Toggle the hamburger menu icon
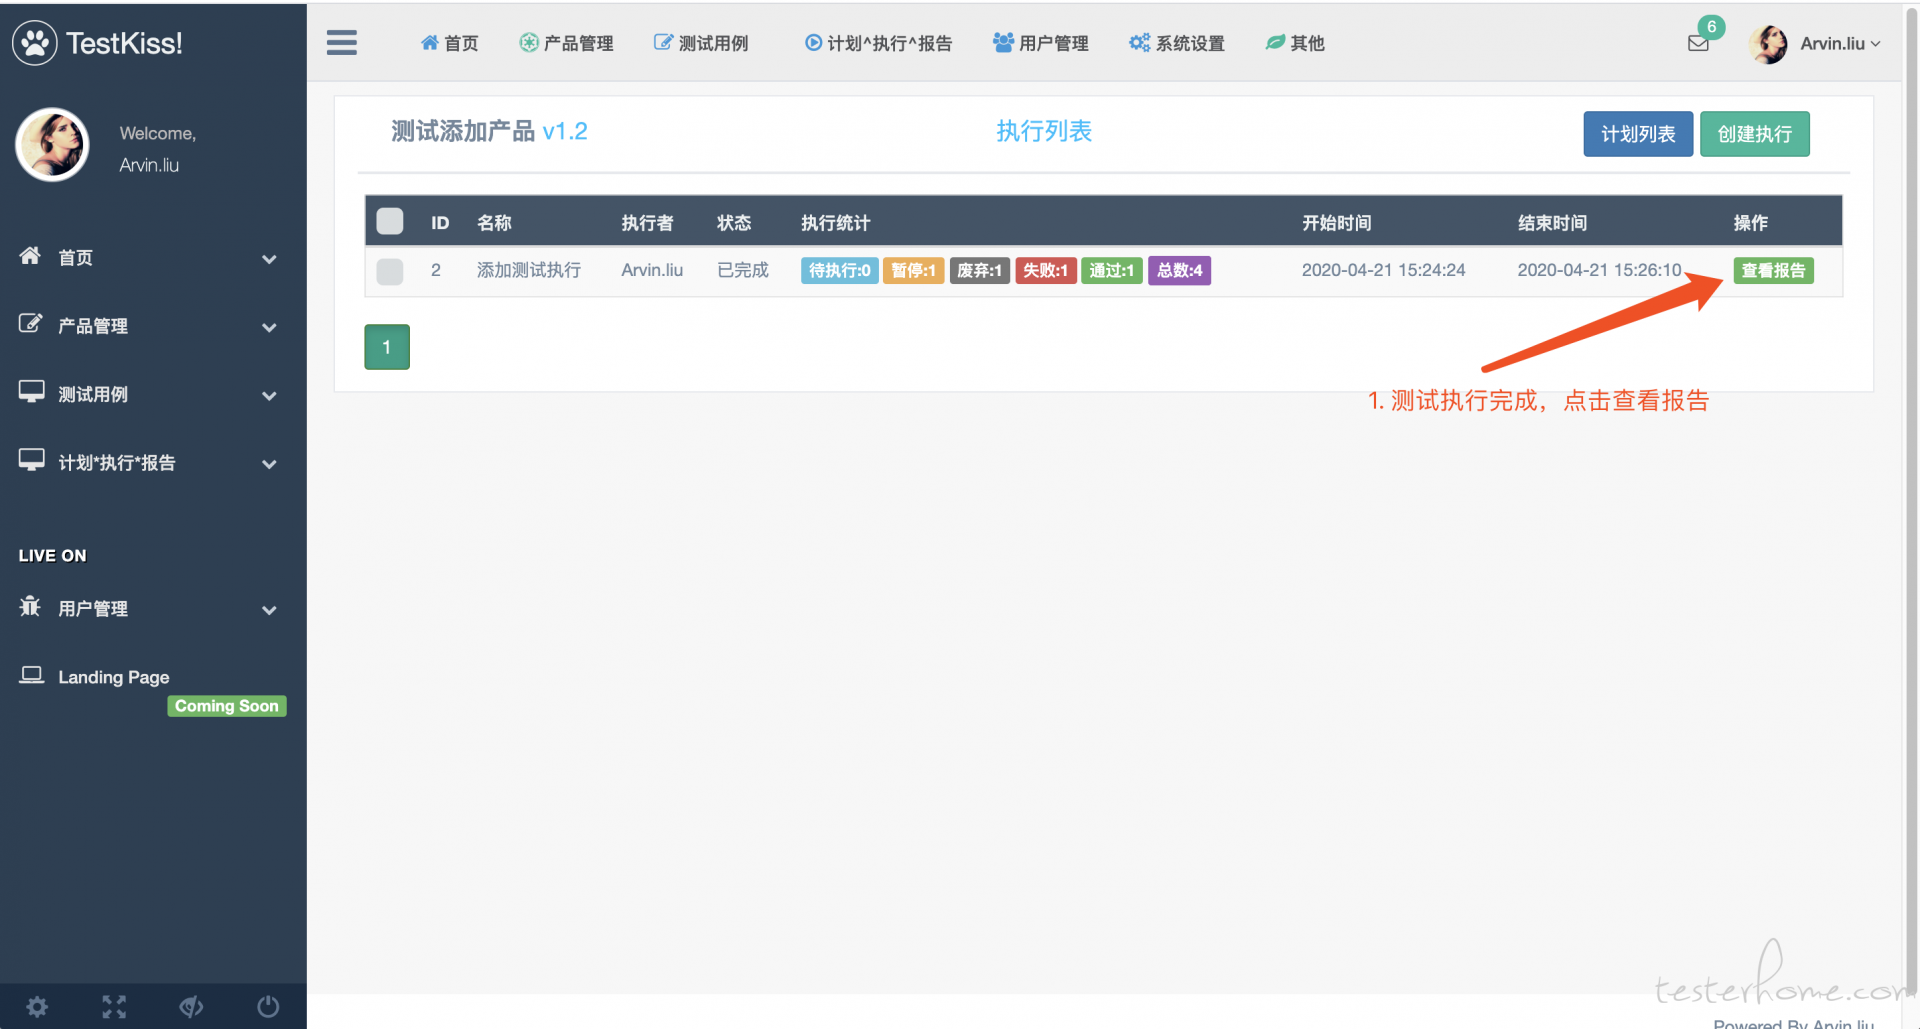This screenshot has width=1920, height=1029. pyautogui.click(x=342, y=43)
